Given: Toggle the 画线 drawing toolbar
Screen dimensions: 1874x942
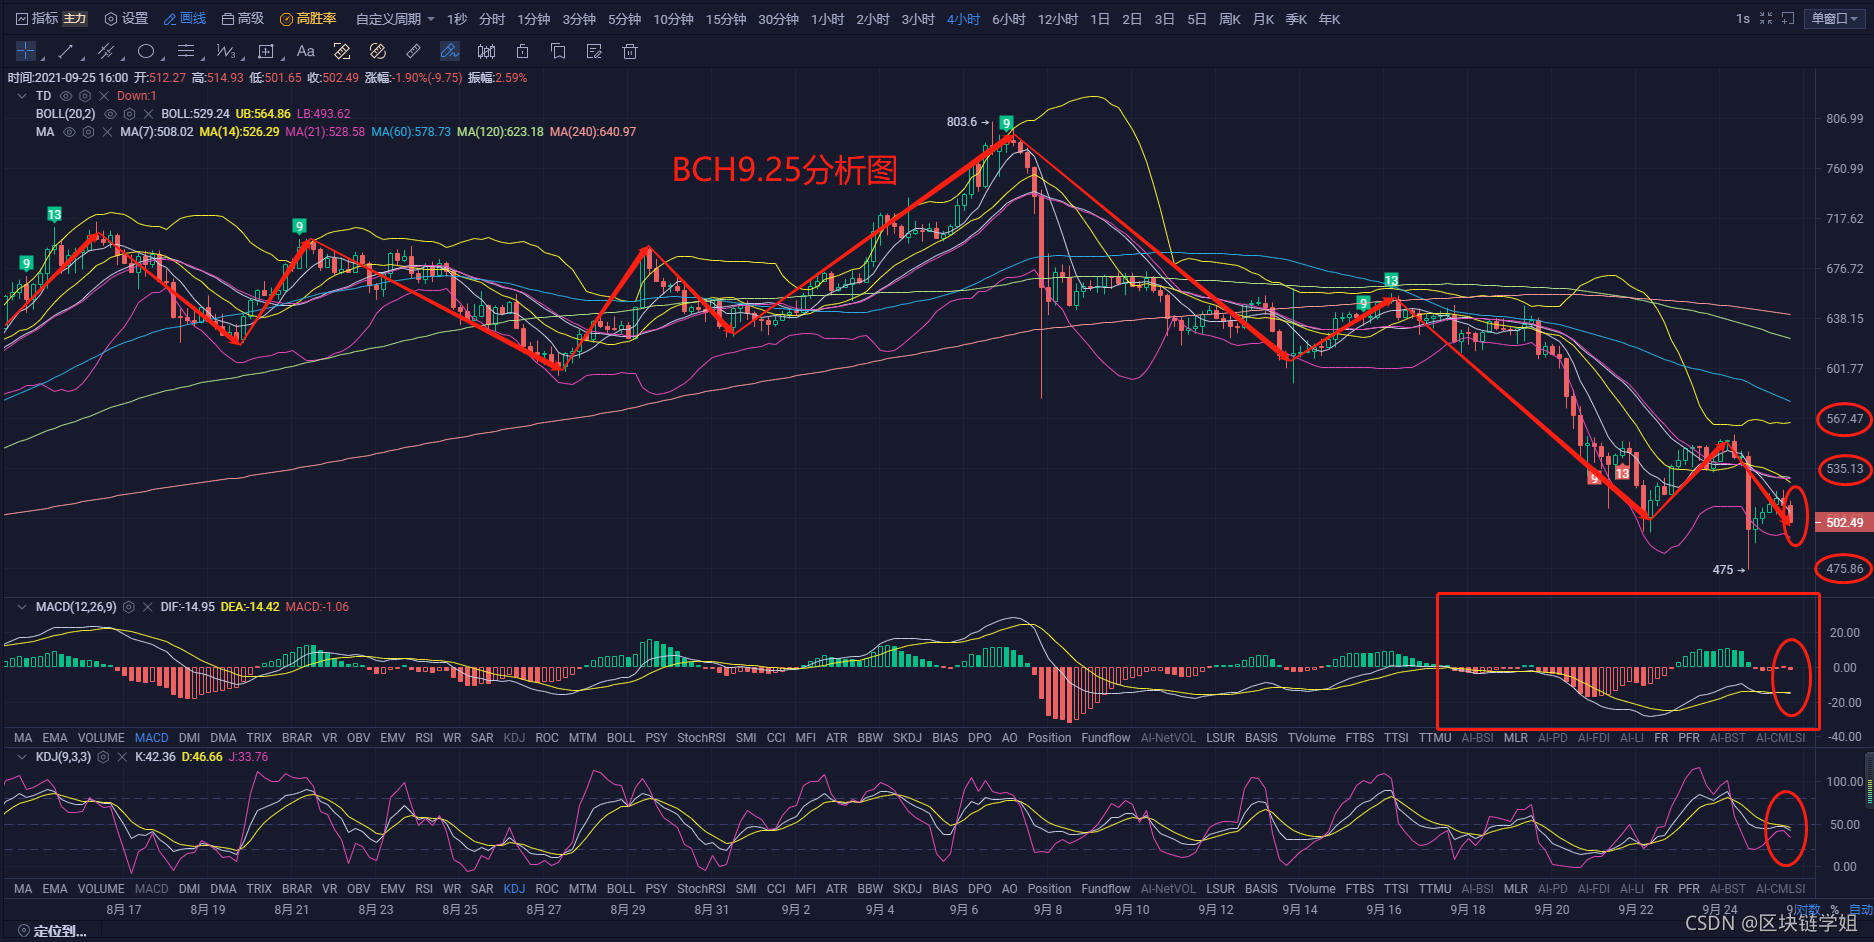Looking at the screenshot, I should (185, 19).
